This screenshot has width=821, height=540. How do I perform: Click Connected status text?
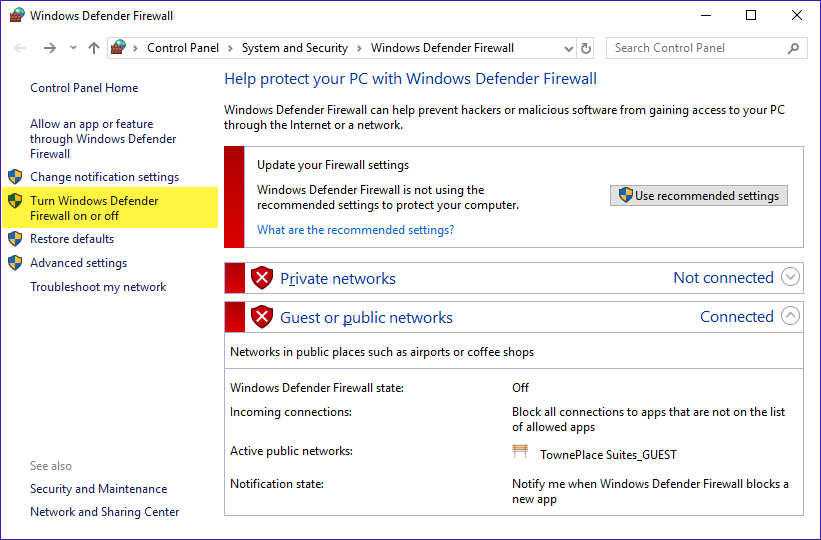737,317
